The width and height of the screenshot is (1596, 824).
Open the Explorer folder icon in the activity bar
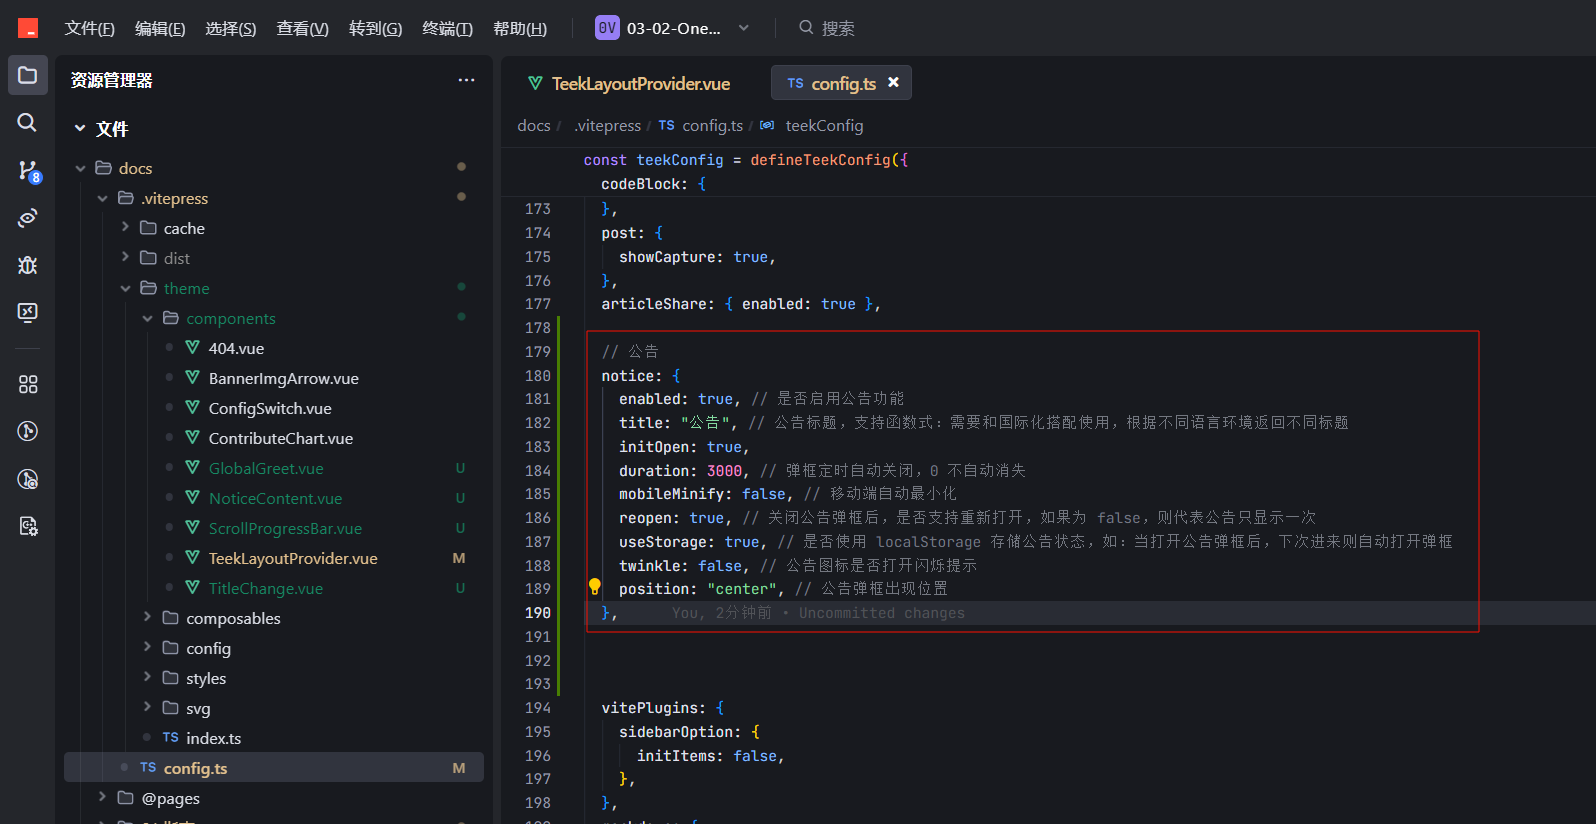pyautogui.click(x=28, y=75)
